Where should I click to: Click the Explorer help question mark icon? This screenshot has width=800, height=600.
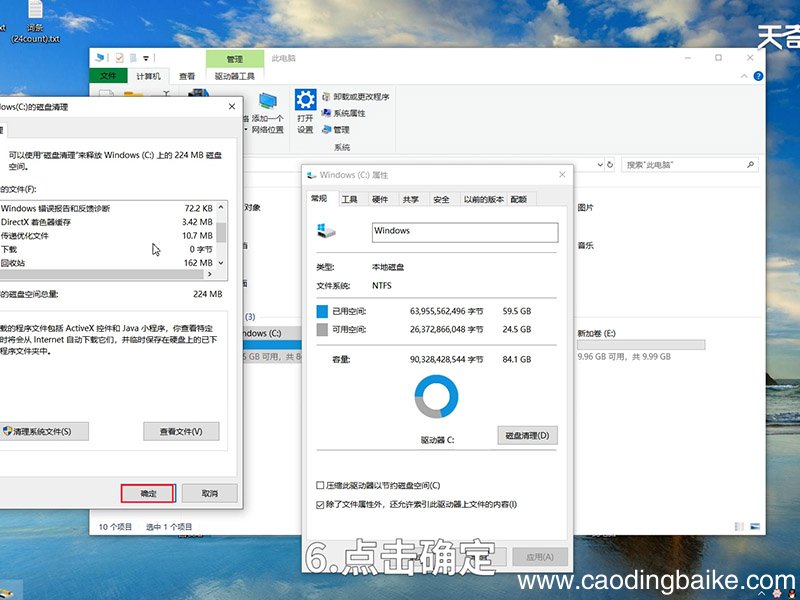[x=758, y=76]
